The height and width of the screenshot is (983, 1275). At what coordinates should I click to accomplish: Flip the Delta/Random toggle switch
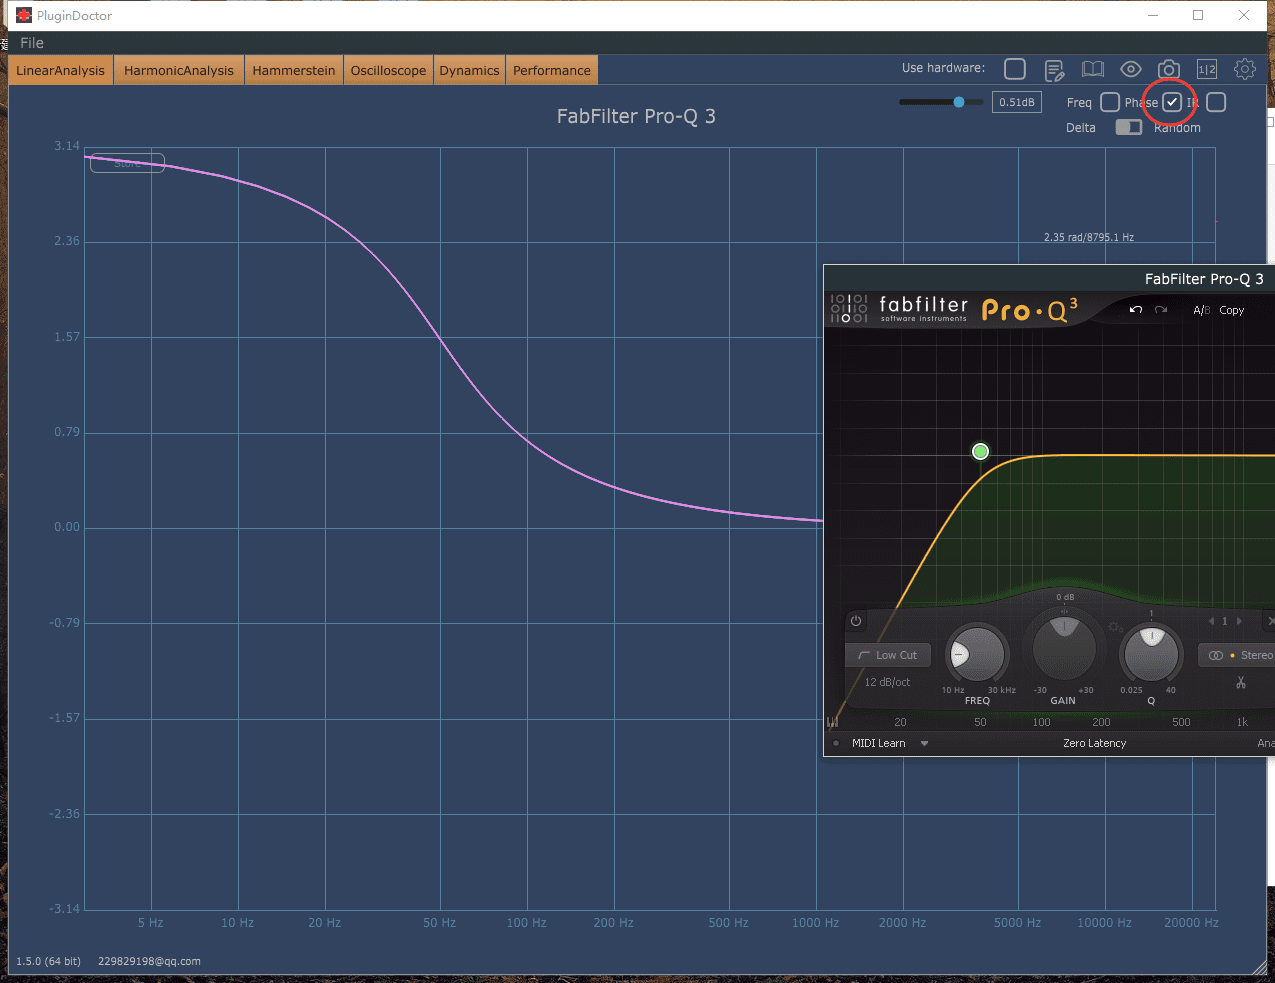[x=1129, y=127]
